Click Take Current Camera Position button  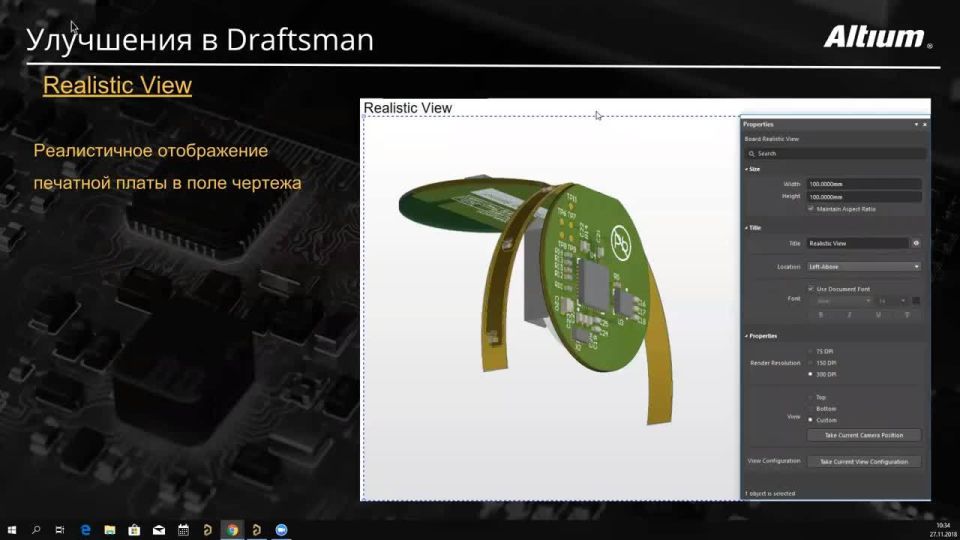click(864, 435)
